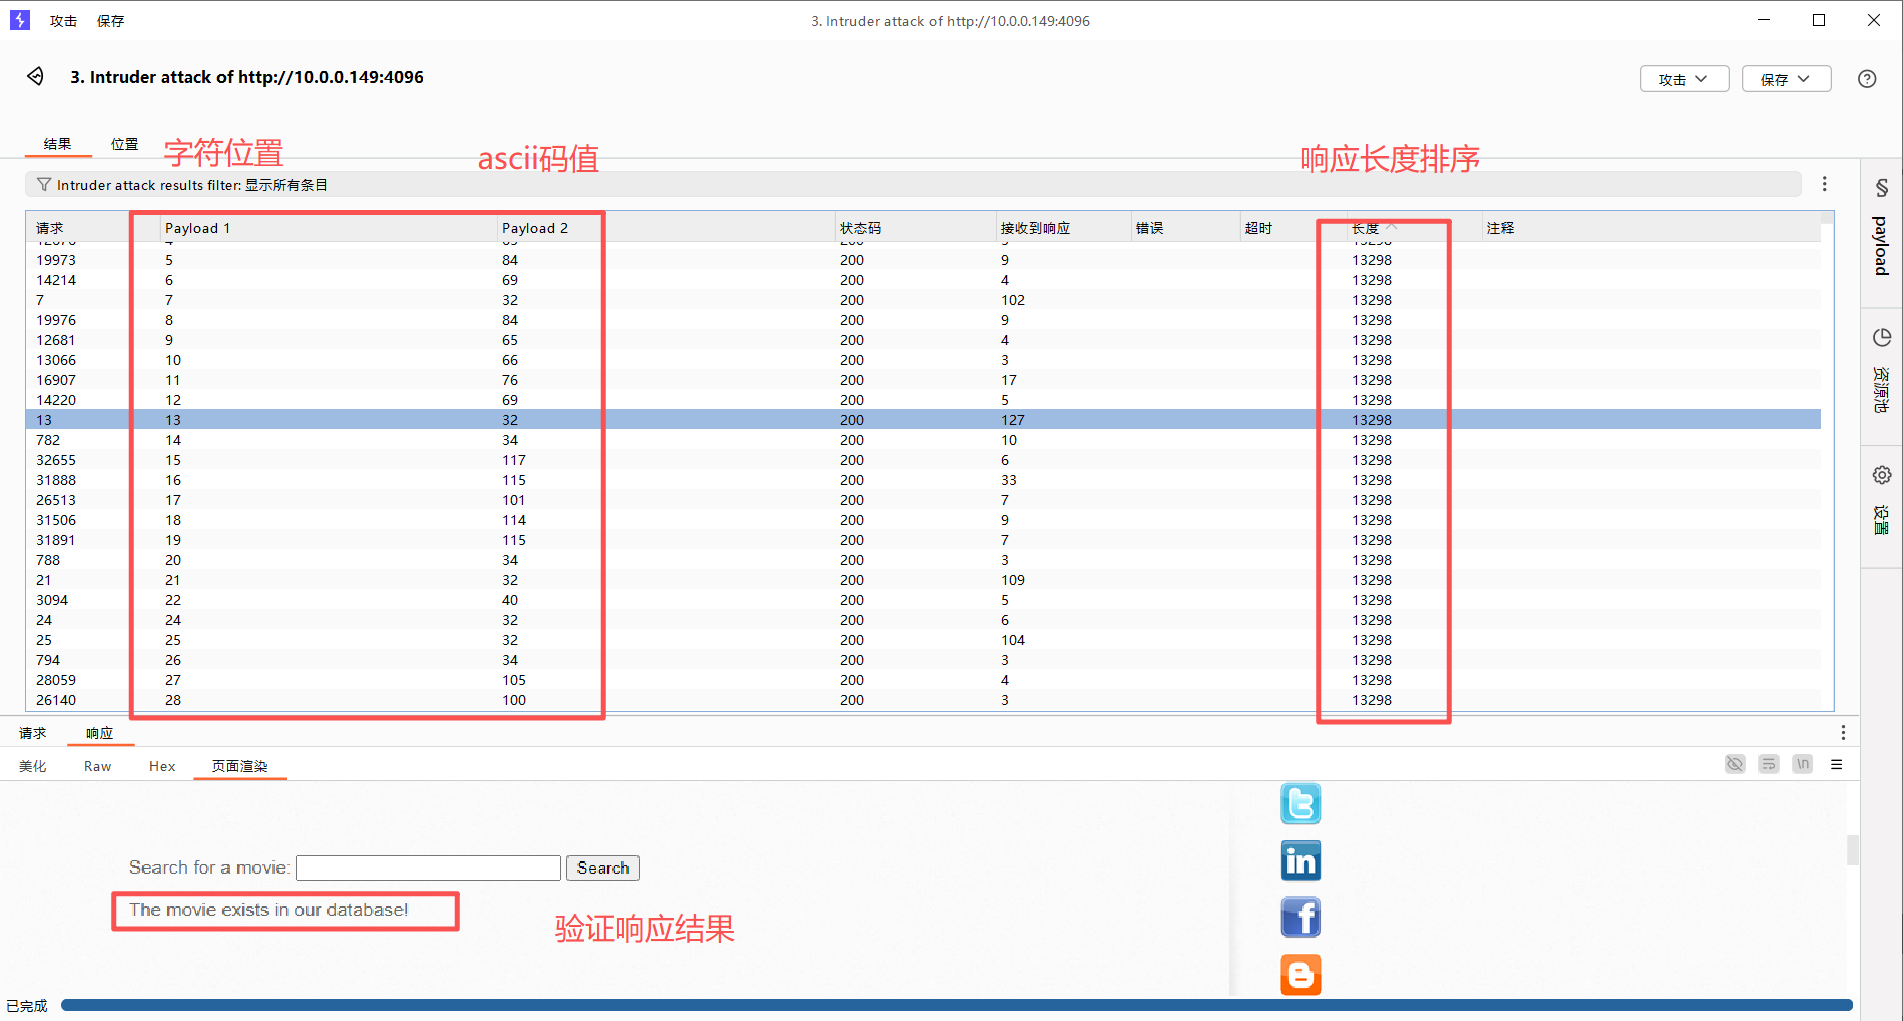Sort by the 超时 column header

click(1293, 228)
